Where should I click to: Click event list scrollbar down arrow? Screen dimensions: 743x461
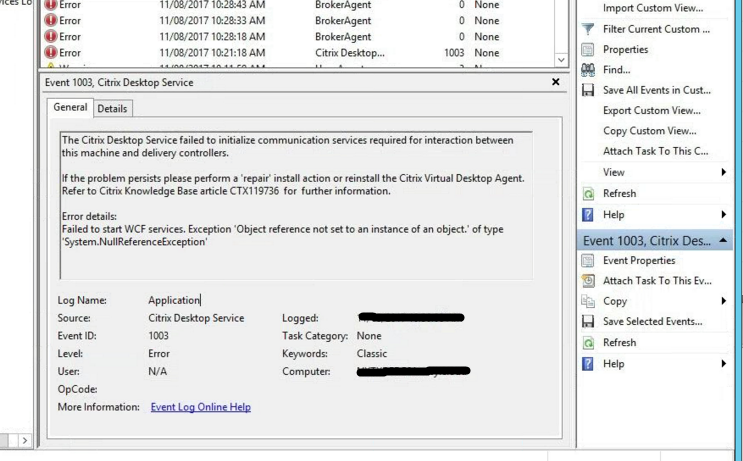561,60
